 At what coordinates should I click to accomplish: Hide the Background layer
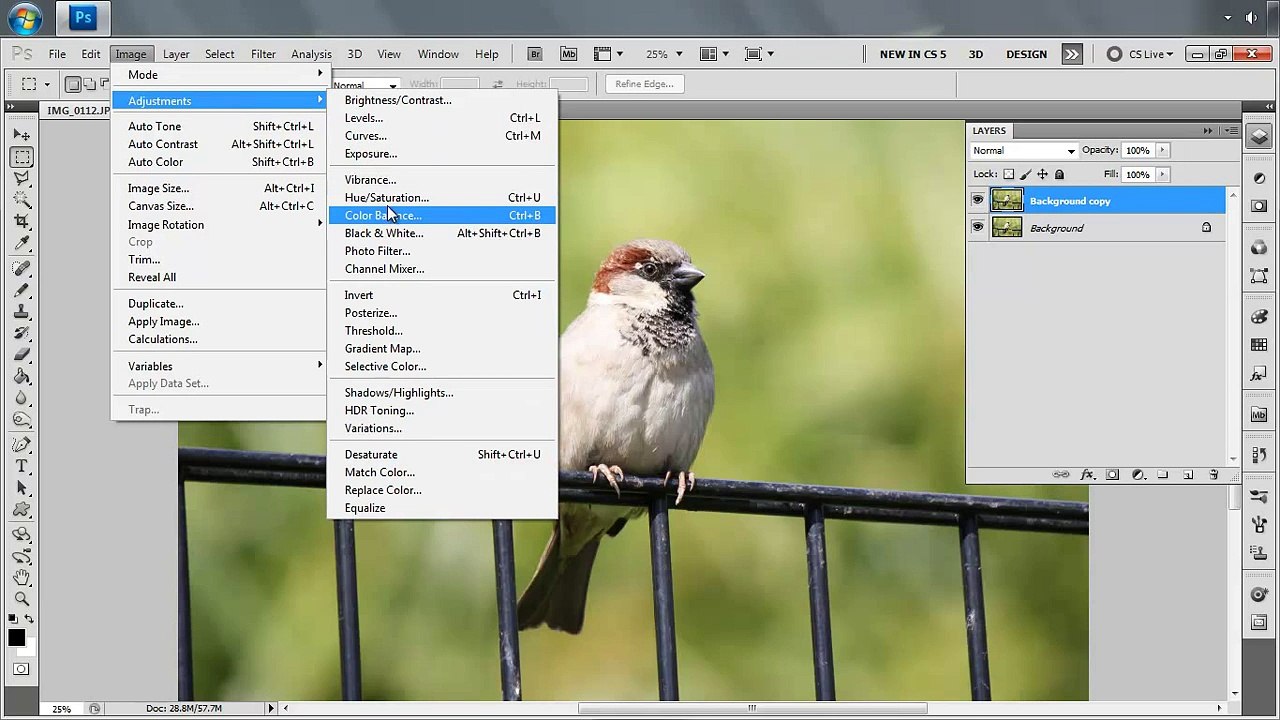point(978,228)
